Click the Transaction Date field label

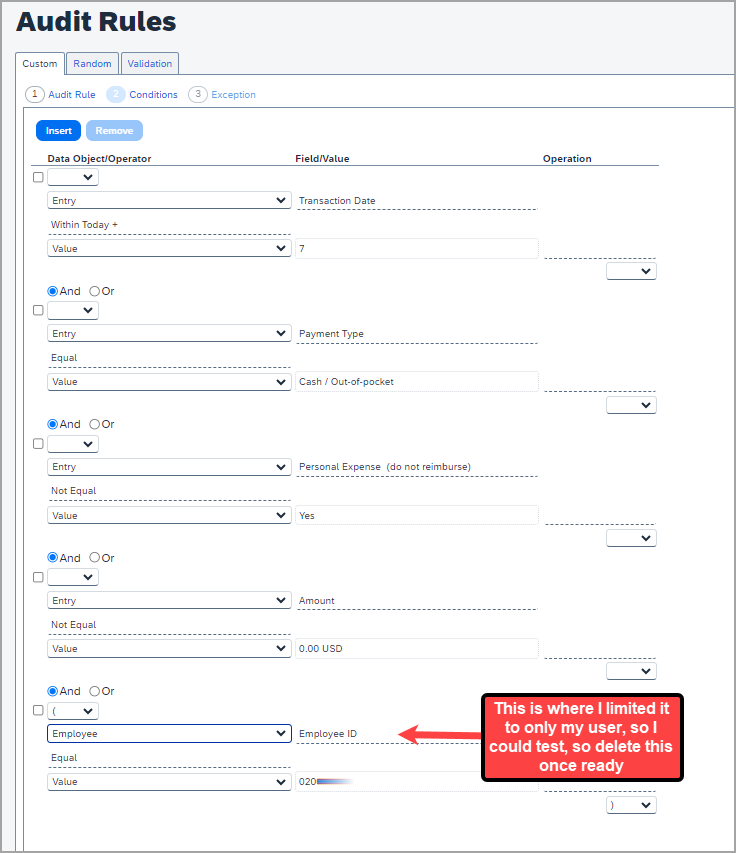[x=337, y=201]
